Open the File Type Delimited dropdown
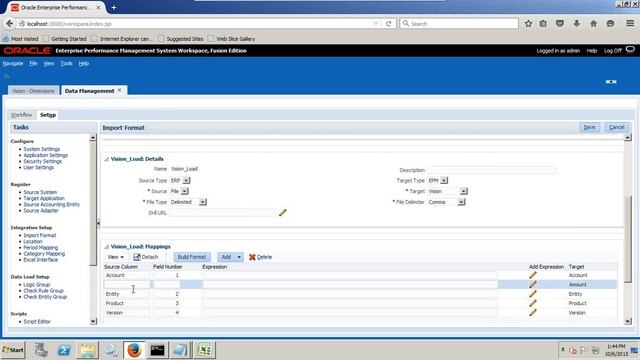The height and width of the screenshot is (360, 640). coord(203,202)
